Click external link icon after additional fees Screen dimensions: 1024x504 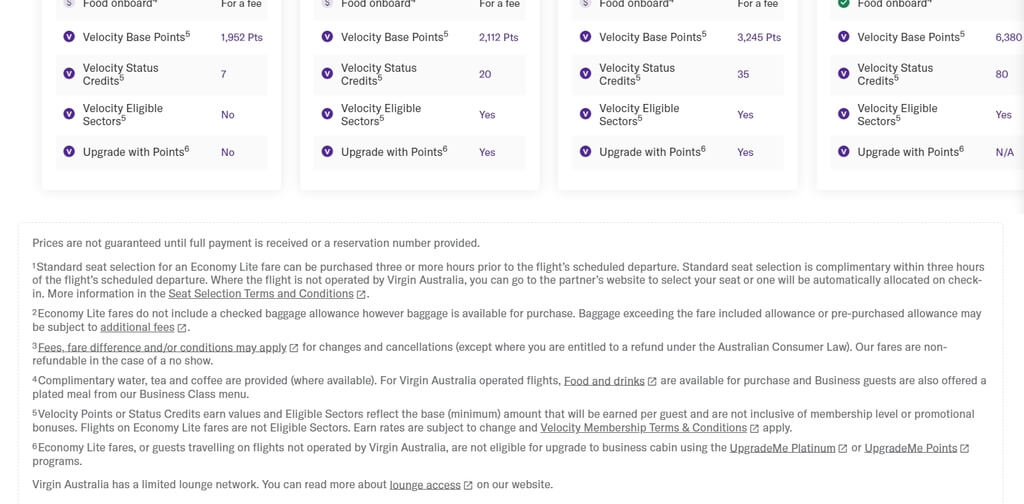(x=182, y=328)
